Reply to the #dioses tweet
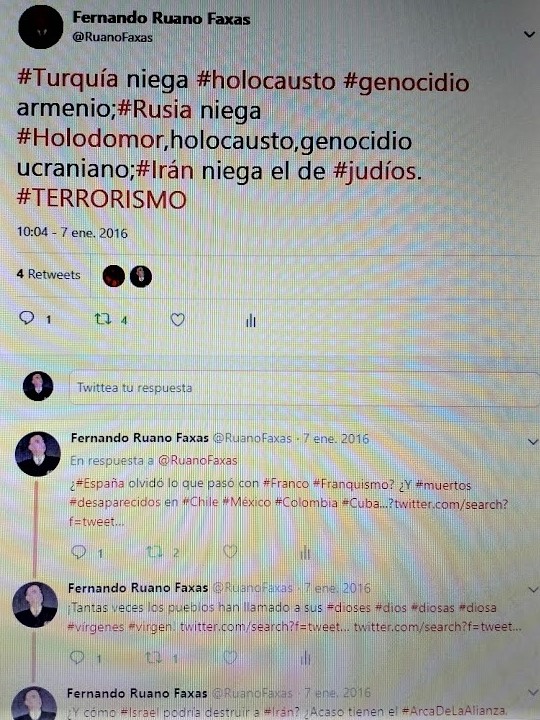The height and width of the screenshot is (720, 540). pos(77,658)
